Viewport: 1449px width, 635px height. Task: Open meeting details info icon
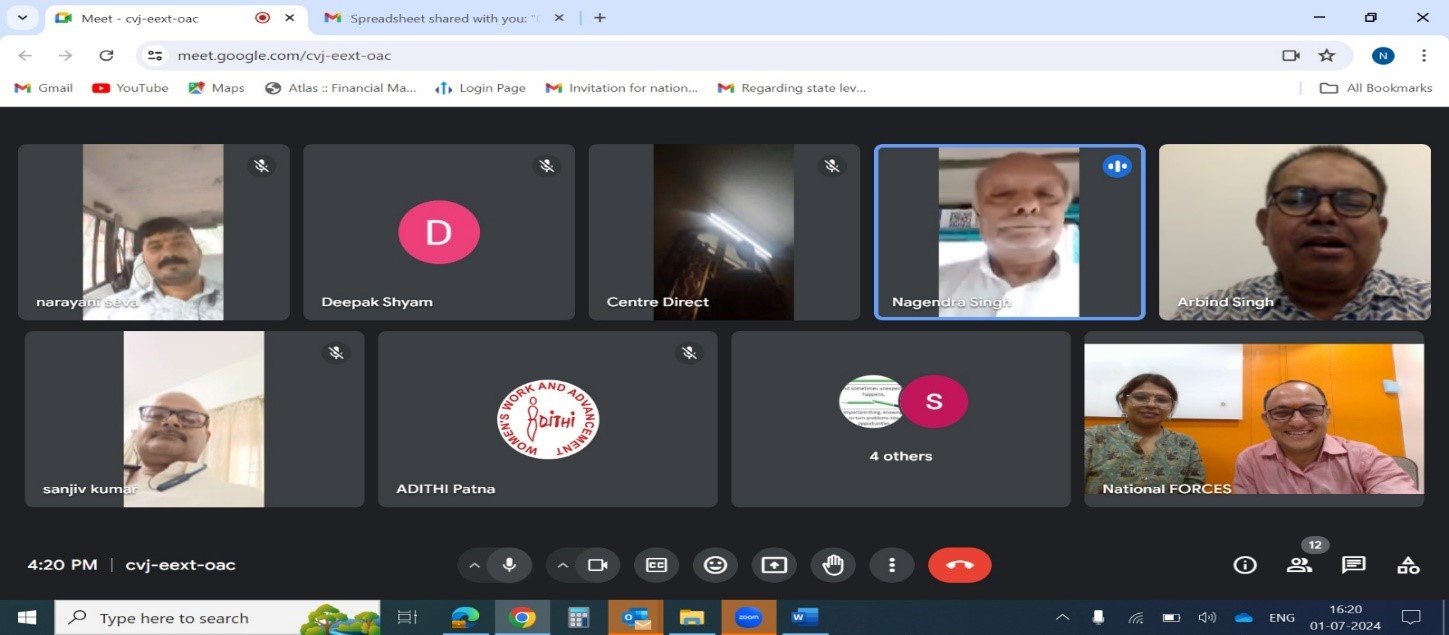point(1244,565)
